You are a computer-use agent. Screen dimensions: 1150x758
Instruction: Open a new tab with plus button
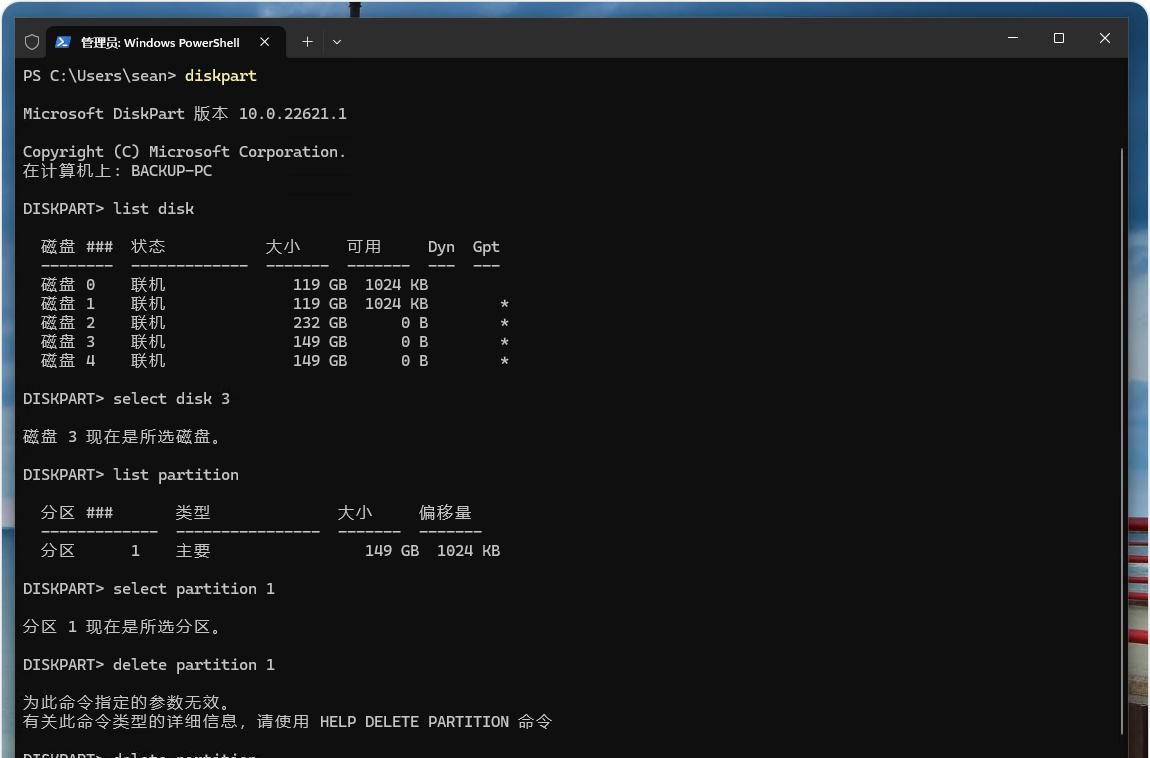307,42
